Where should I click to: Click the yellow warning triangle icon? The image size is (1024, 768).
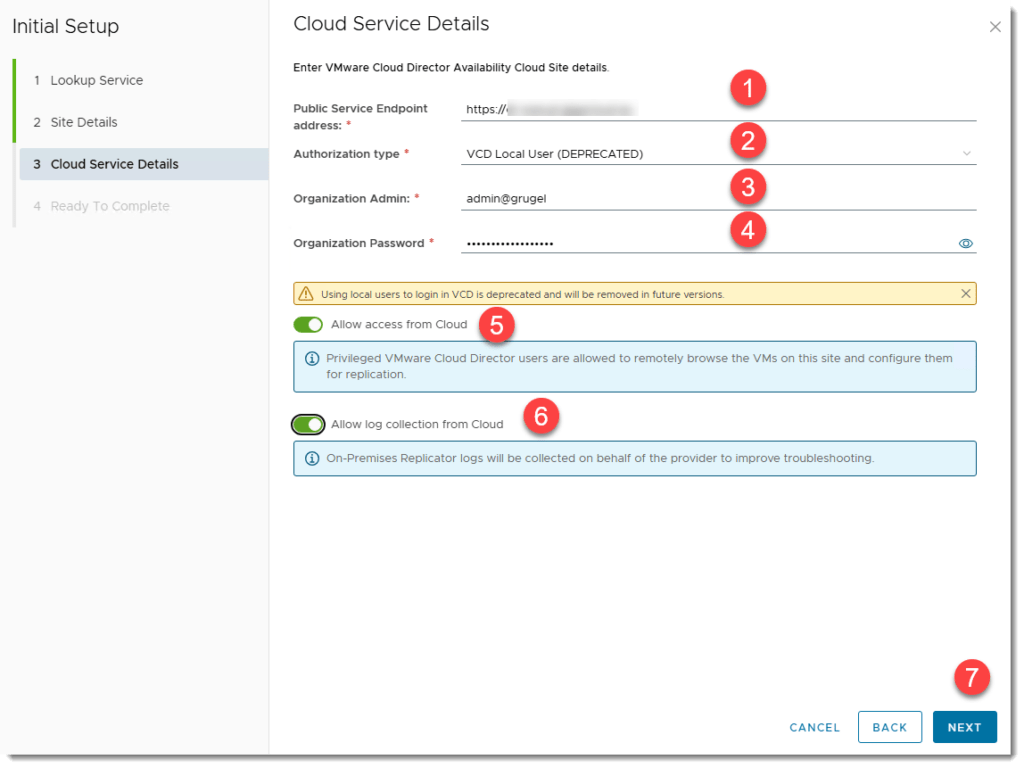(307, 294)
